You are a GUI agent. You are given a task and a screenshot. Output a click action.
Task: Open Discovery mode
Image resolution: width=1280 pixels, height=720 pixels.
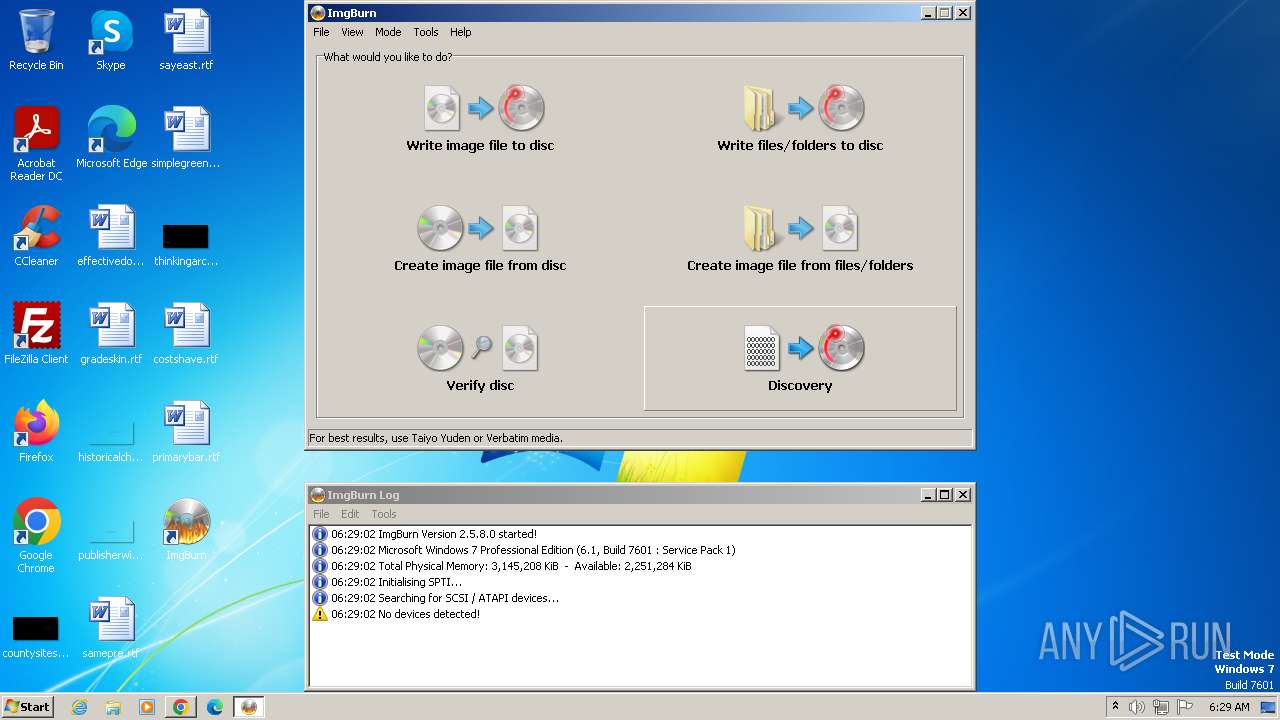tap(800, 358)
